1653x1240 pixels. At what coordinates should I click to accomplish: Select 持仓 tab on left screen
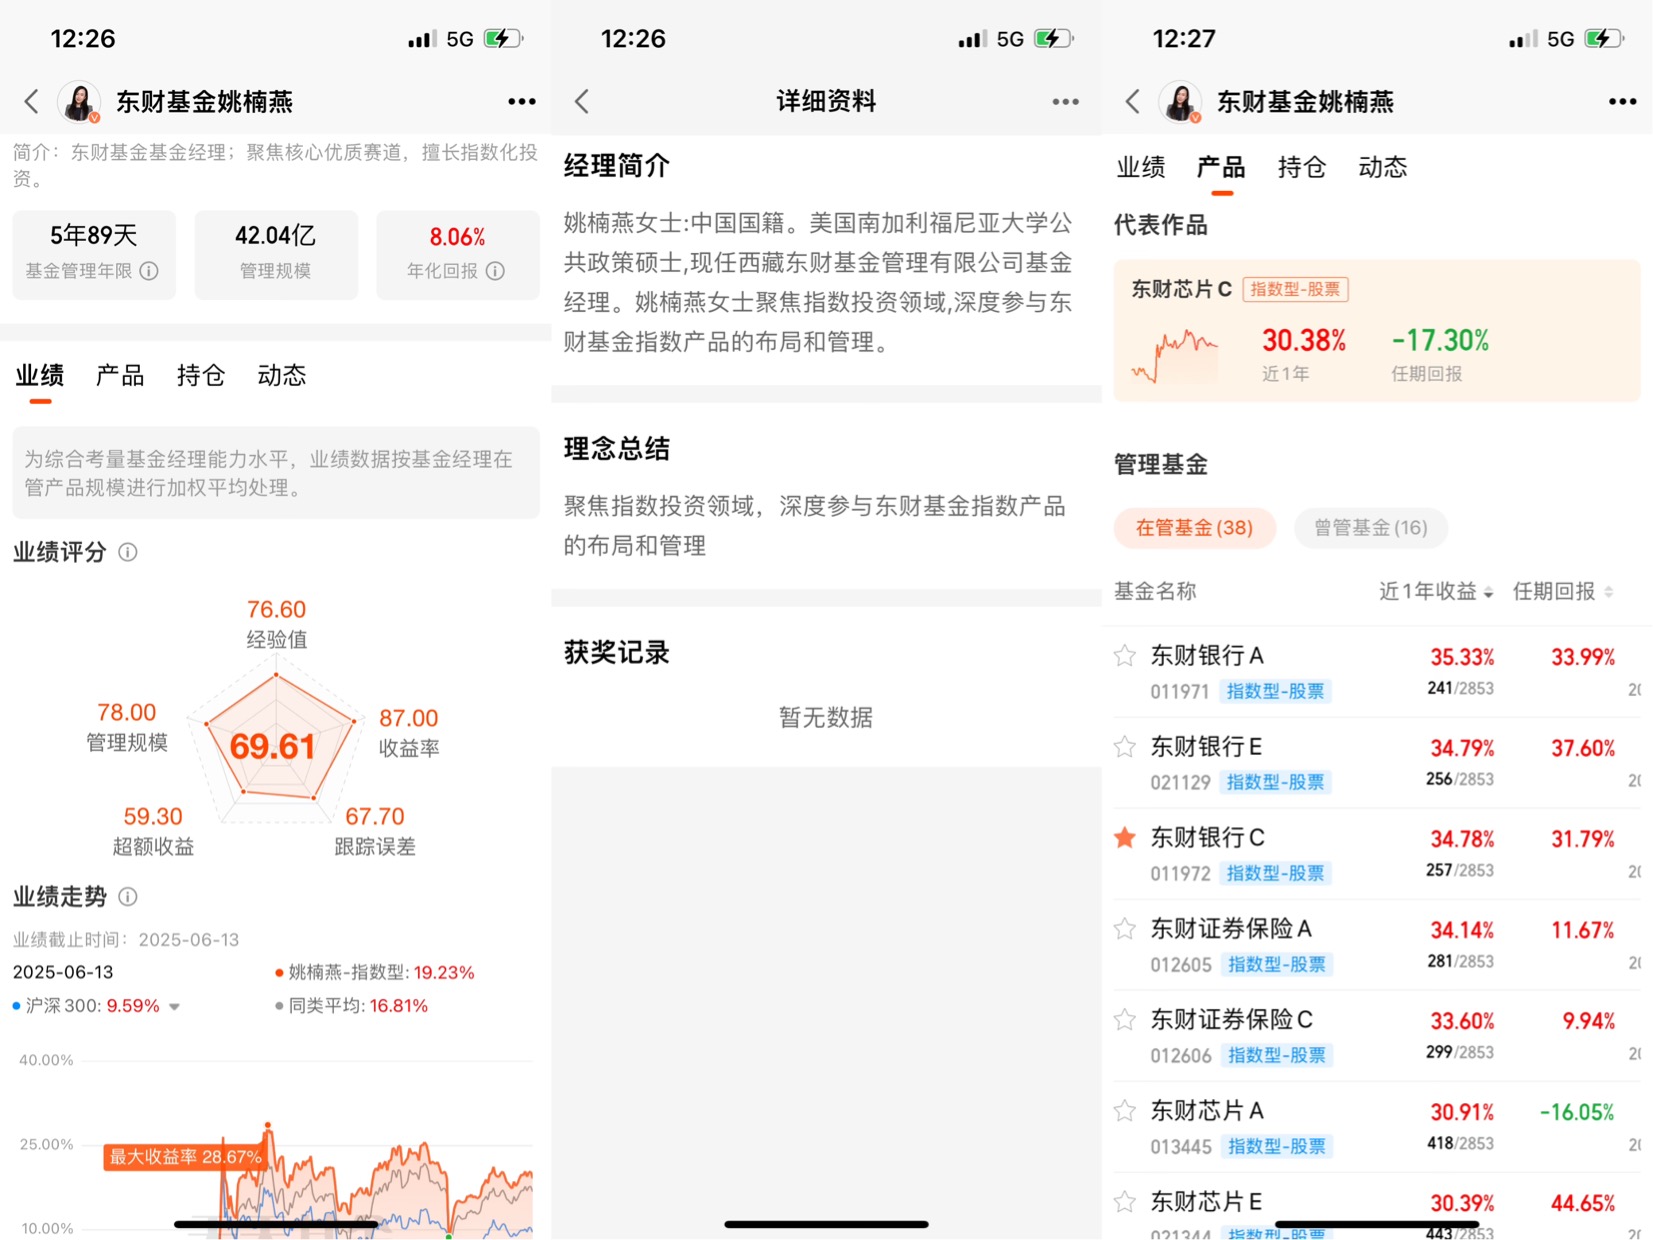tap(201, 375)
